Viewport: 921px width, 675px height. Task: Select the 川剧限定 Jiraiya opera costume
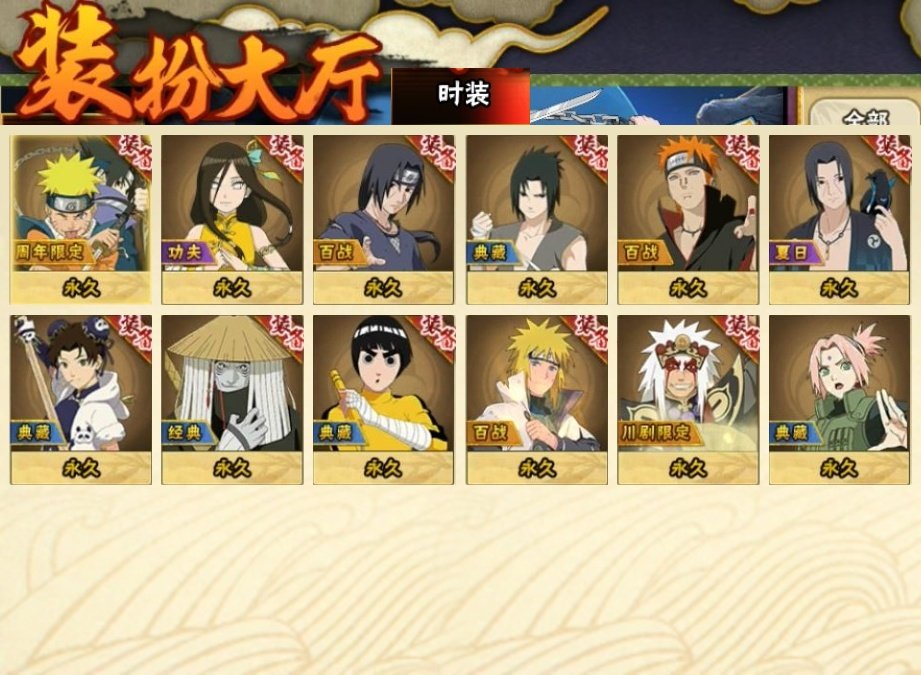[688, 399]
